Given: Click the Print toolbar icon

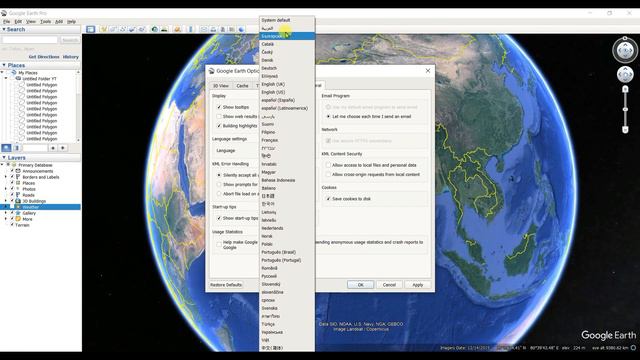Looking at the screenshot, I should point(213,29).
